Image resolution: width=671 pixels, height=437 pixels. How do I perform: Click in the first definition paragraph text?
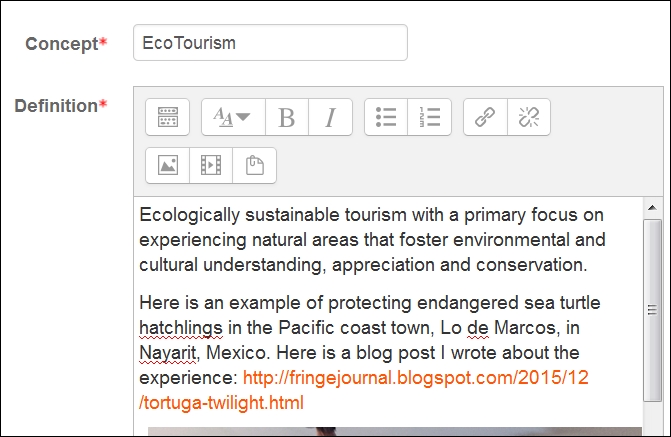[x=372, y=240]
